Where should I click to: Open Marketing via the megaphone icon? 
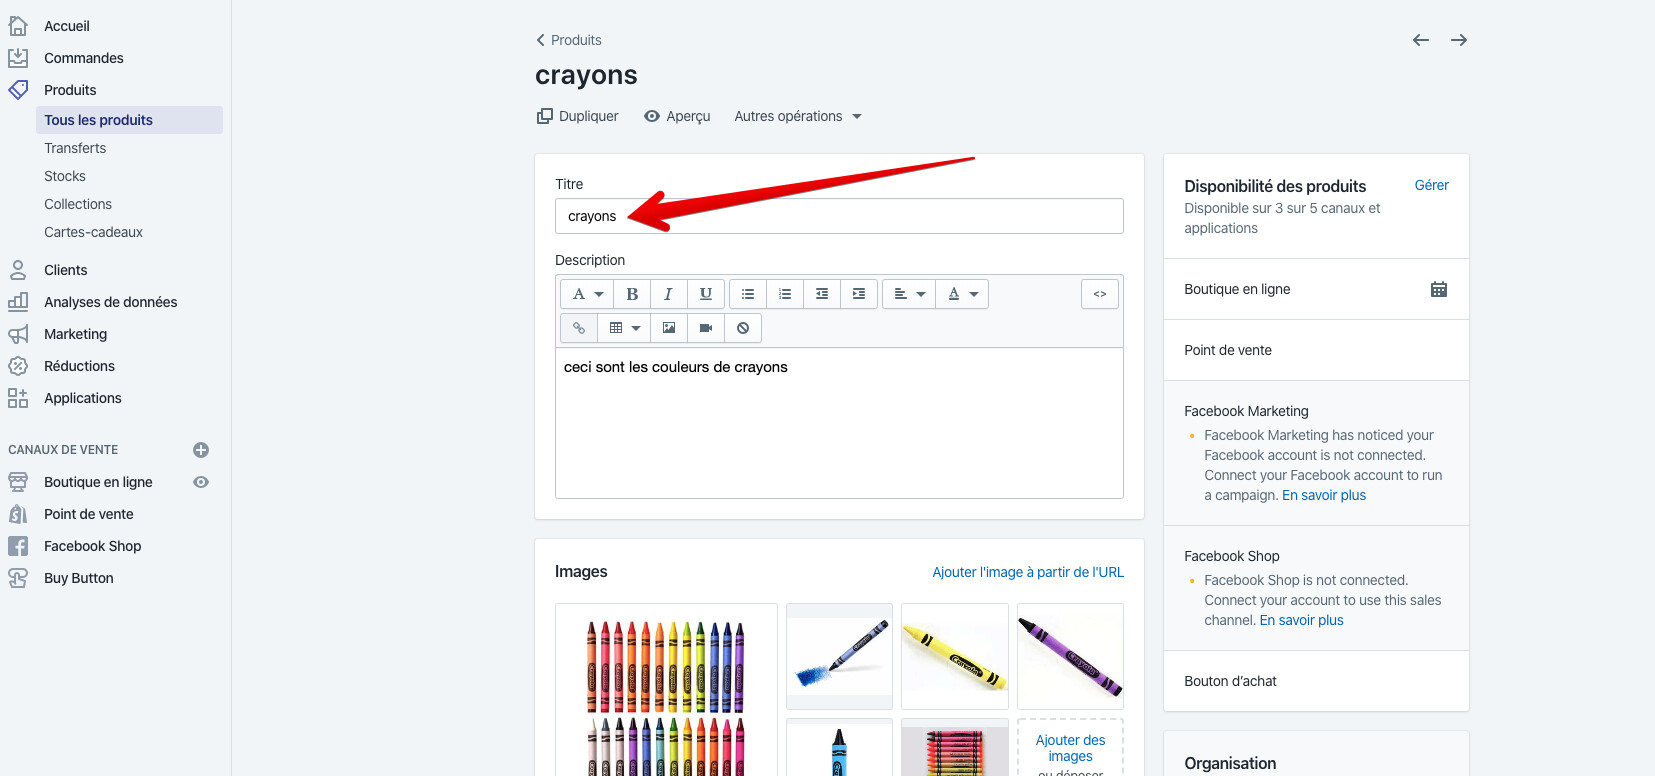point(18,334)
